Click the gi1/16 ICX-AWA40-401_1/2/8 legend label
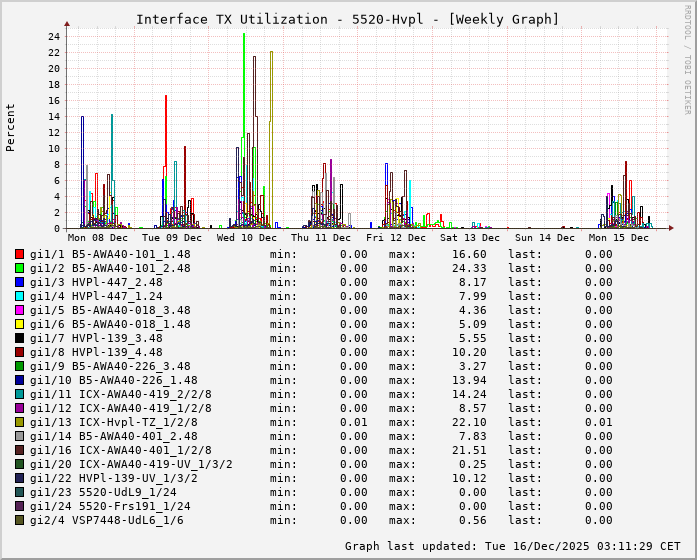 point(120,450)
